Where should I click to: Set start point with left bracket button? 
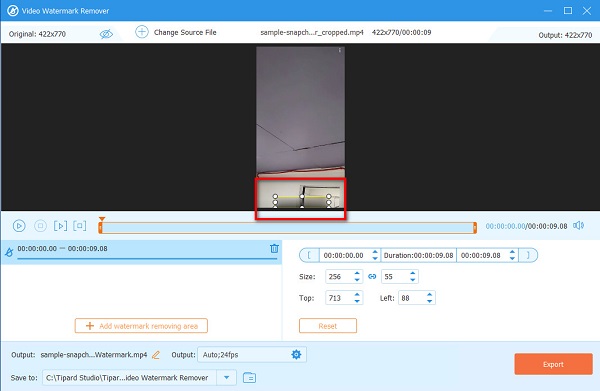[309, 255]
